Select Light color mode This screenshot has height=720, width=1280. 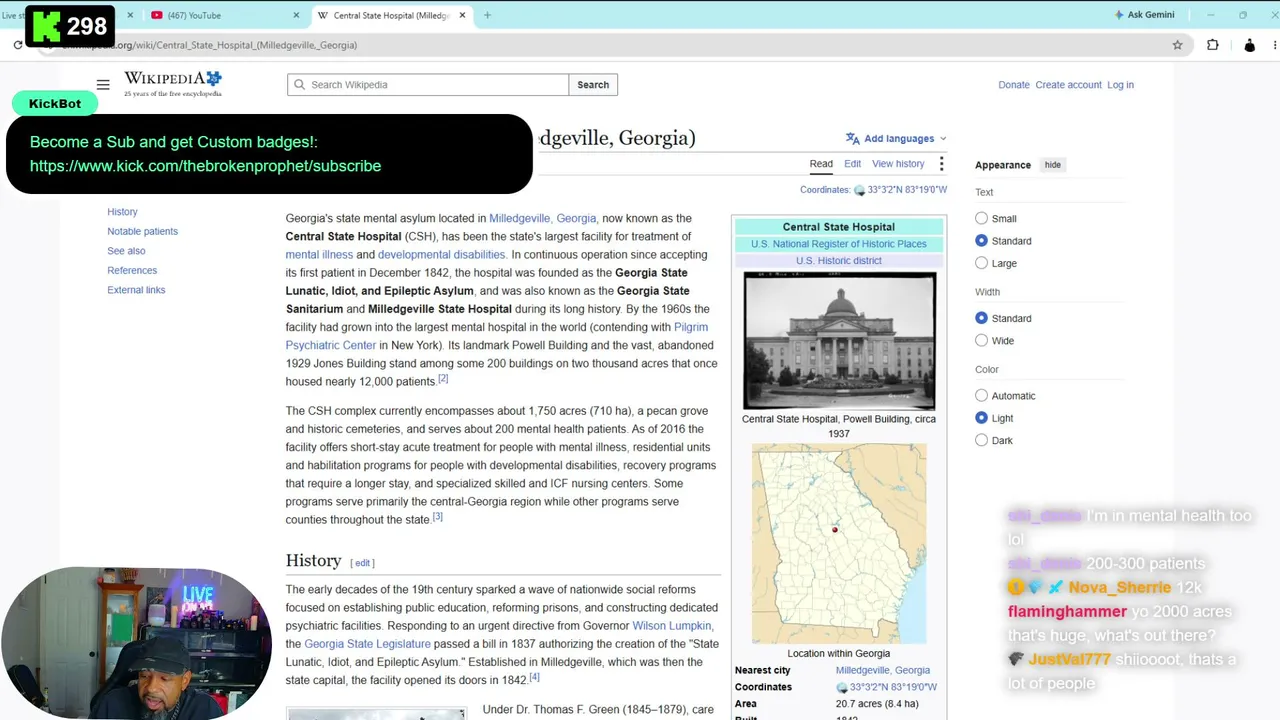(x=981, y=418)
